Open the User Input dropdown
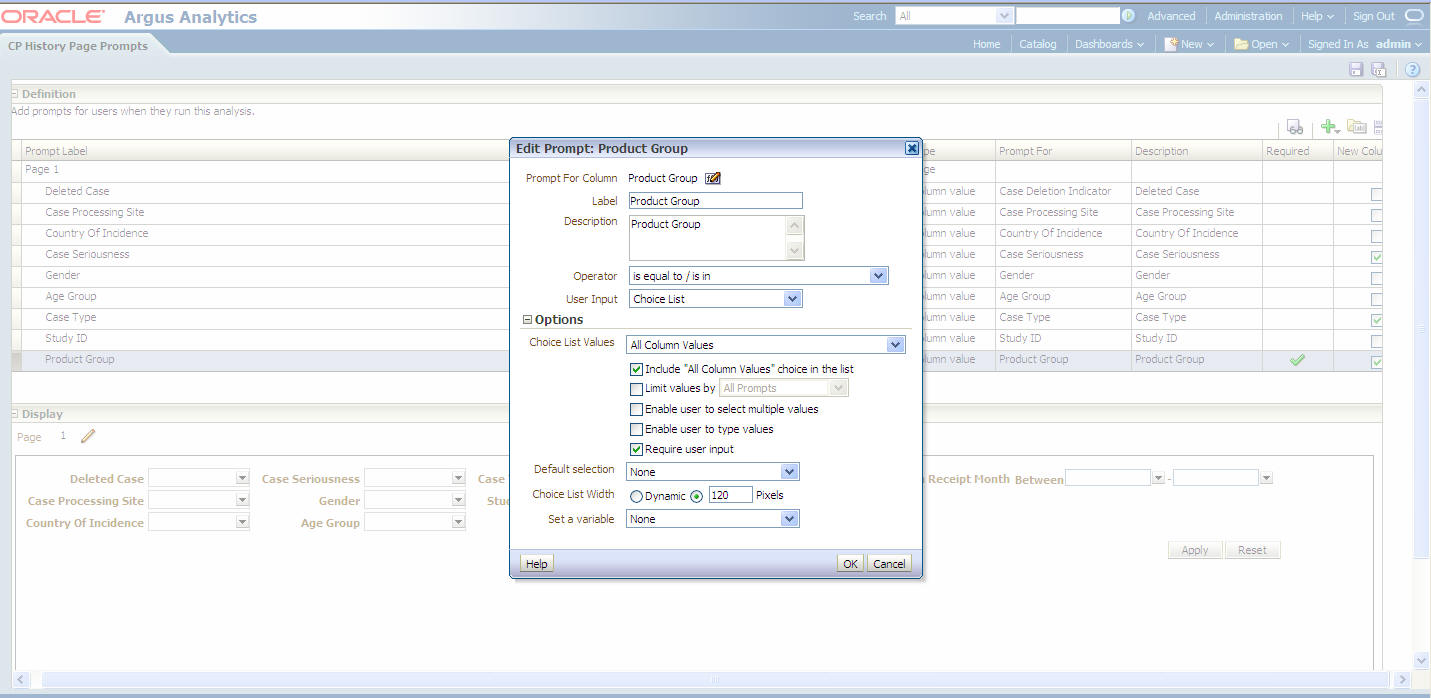 coord(792,299)
